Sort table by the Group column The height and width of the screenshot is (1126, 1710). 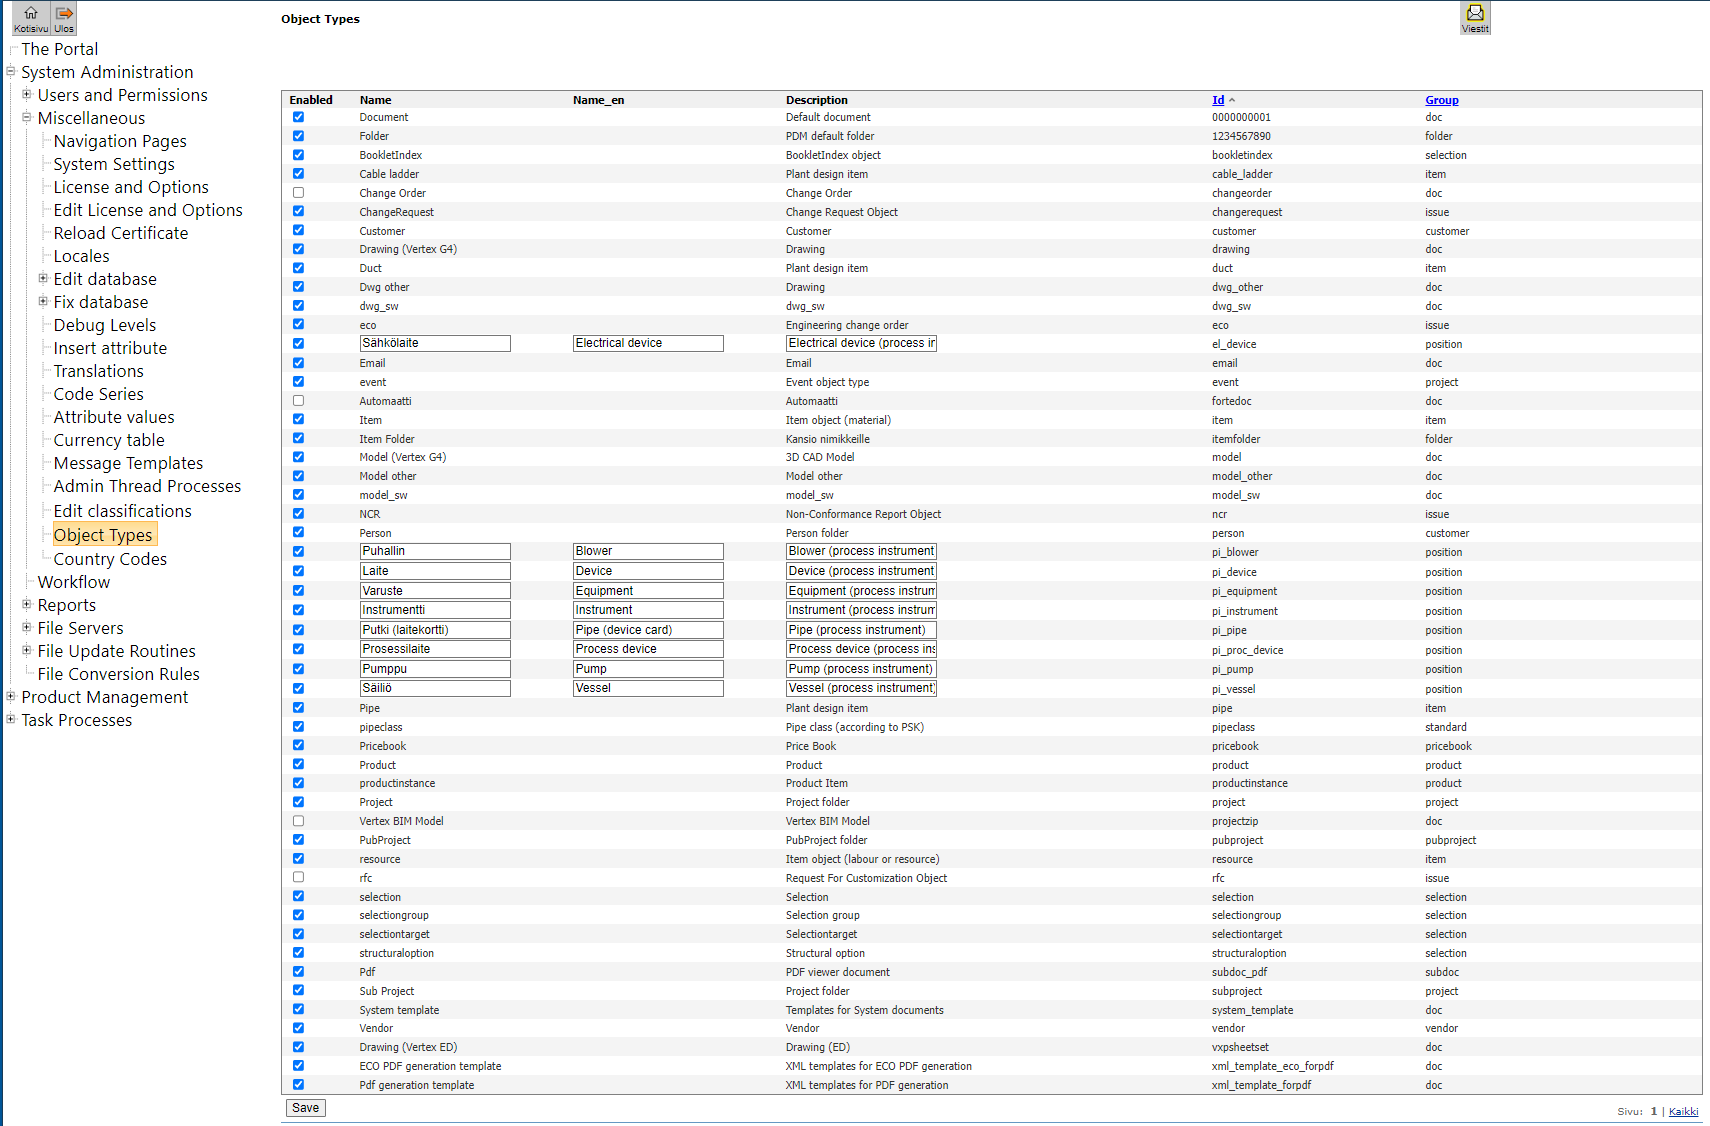coord(1441,100)
